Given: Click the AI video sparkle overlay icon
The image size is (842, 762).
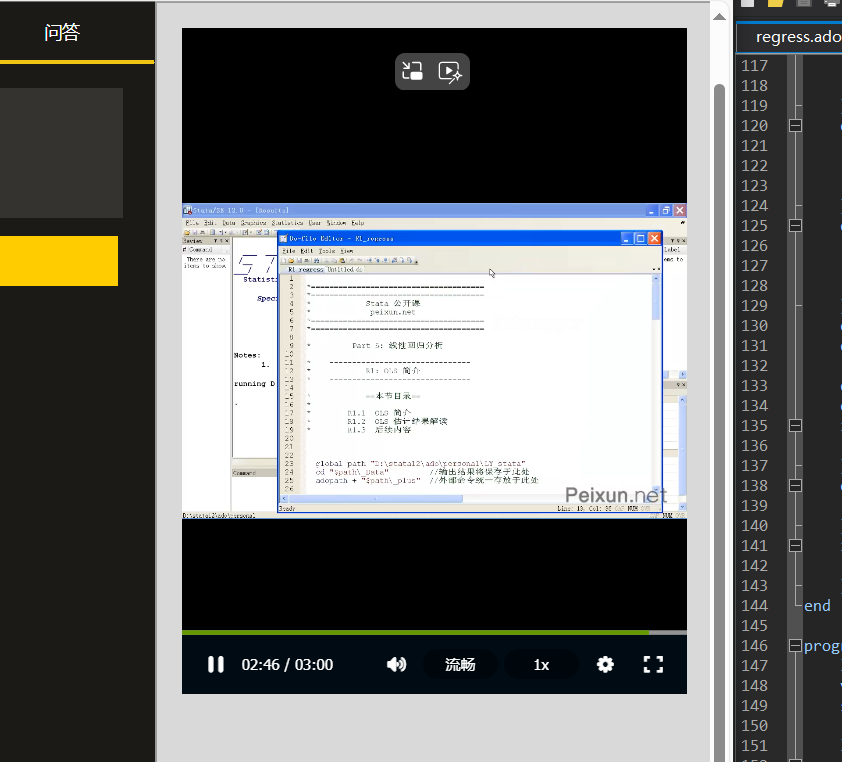Looking at the screenshot, I should [x=450, y=71].
